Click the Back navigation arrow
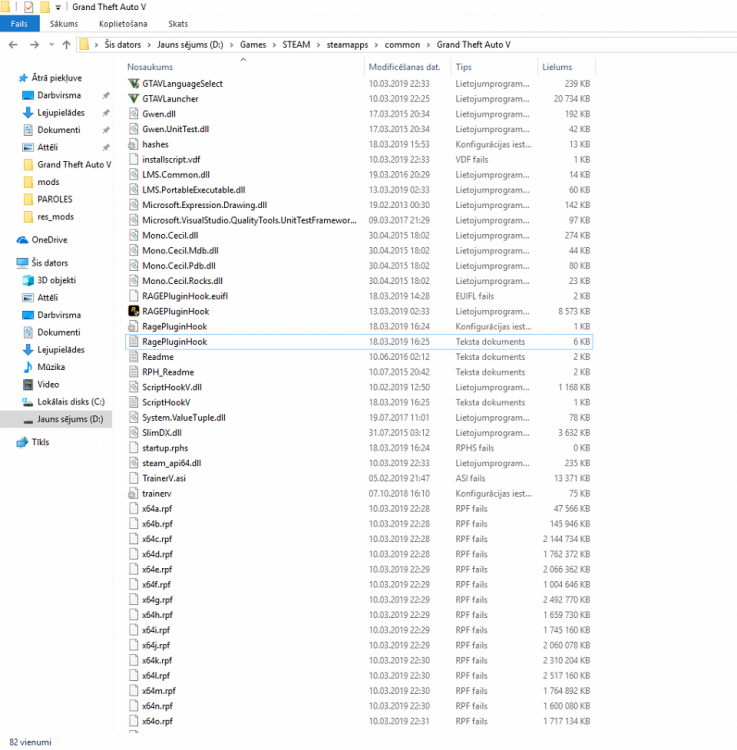737x750 pixels. (x=13, y=45)
